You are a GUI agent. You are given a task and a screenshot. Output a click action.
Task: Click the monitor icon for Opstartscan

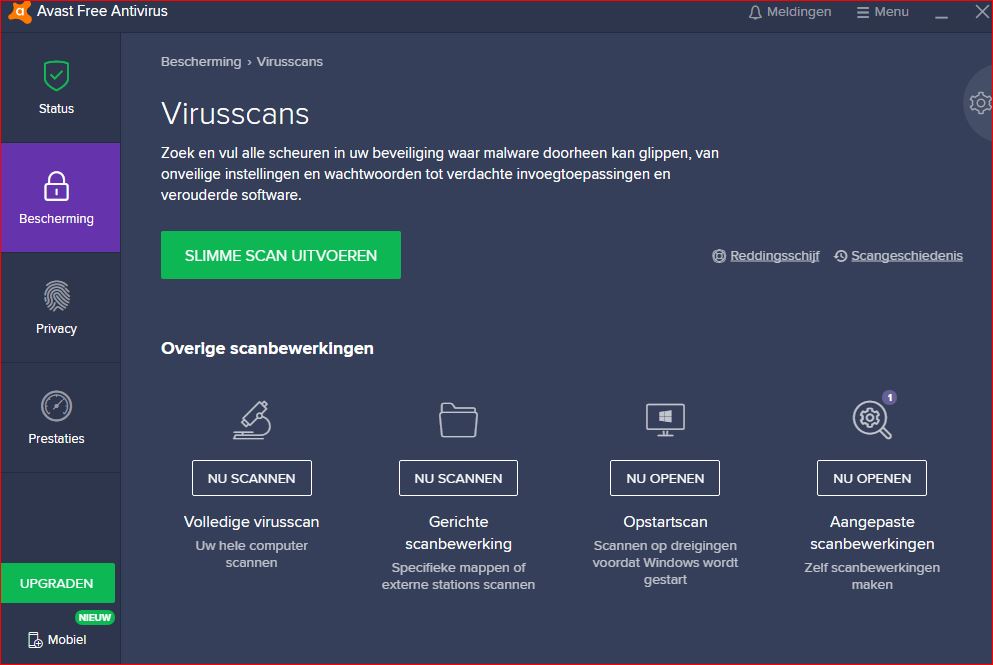click(665, 420)
